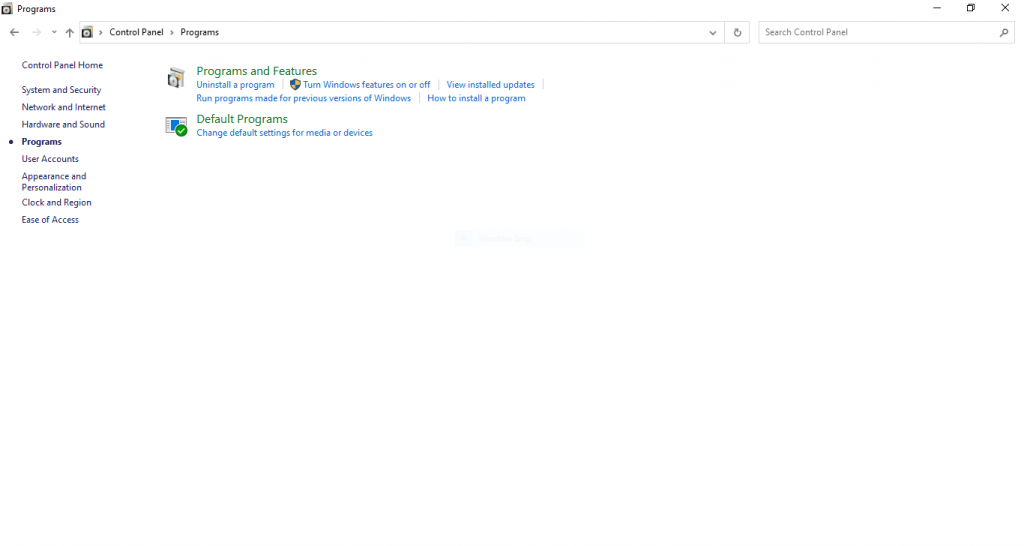Click the shield icon for Windows features
This screenshot has height=546, width=1024.
pyautogui.click(x=295, y=85)
